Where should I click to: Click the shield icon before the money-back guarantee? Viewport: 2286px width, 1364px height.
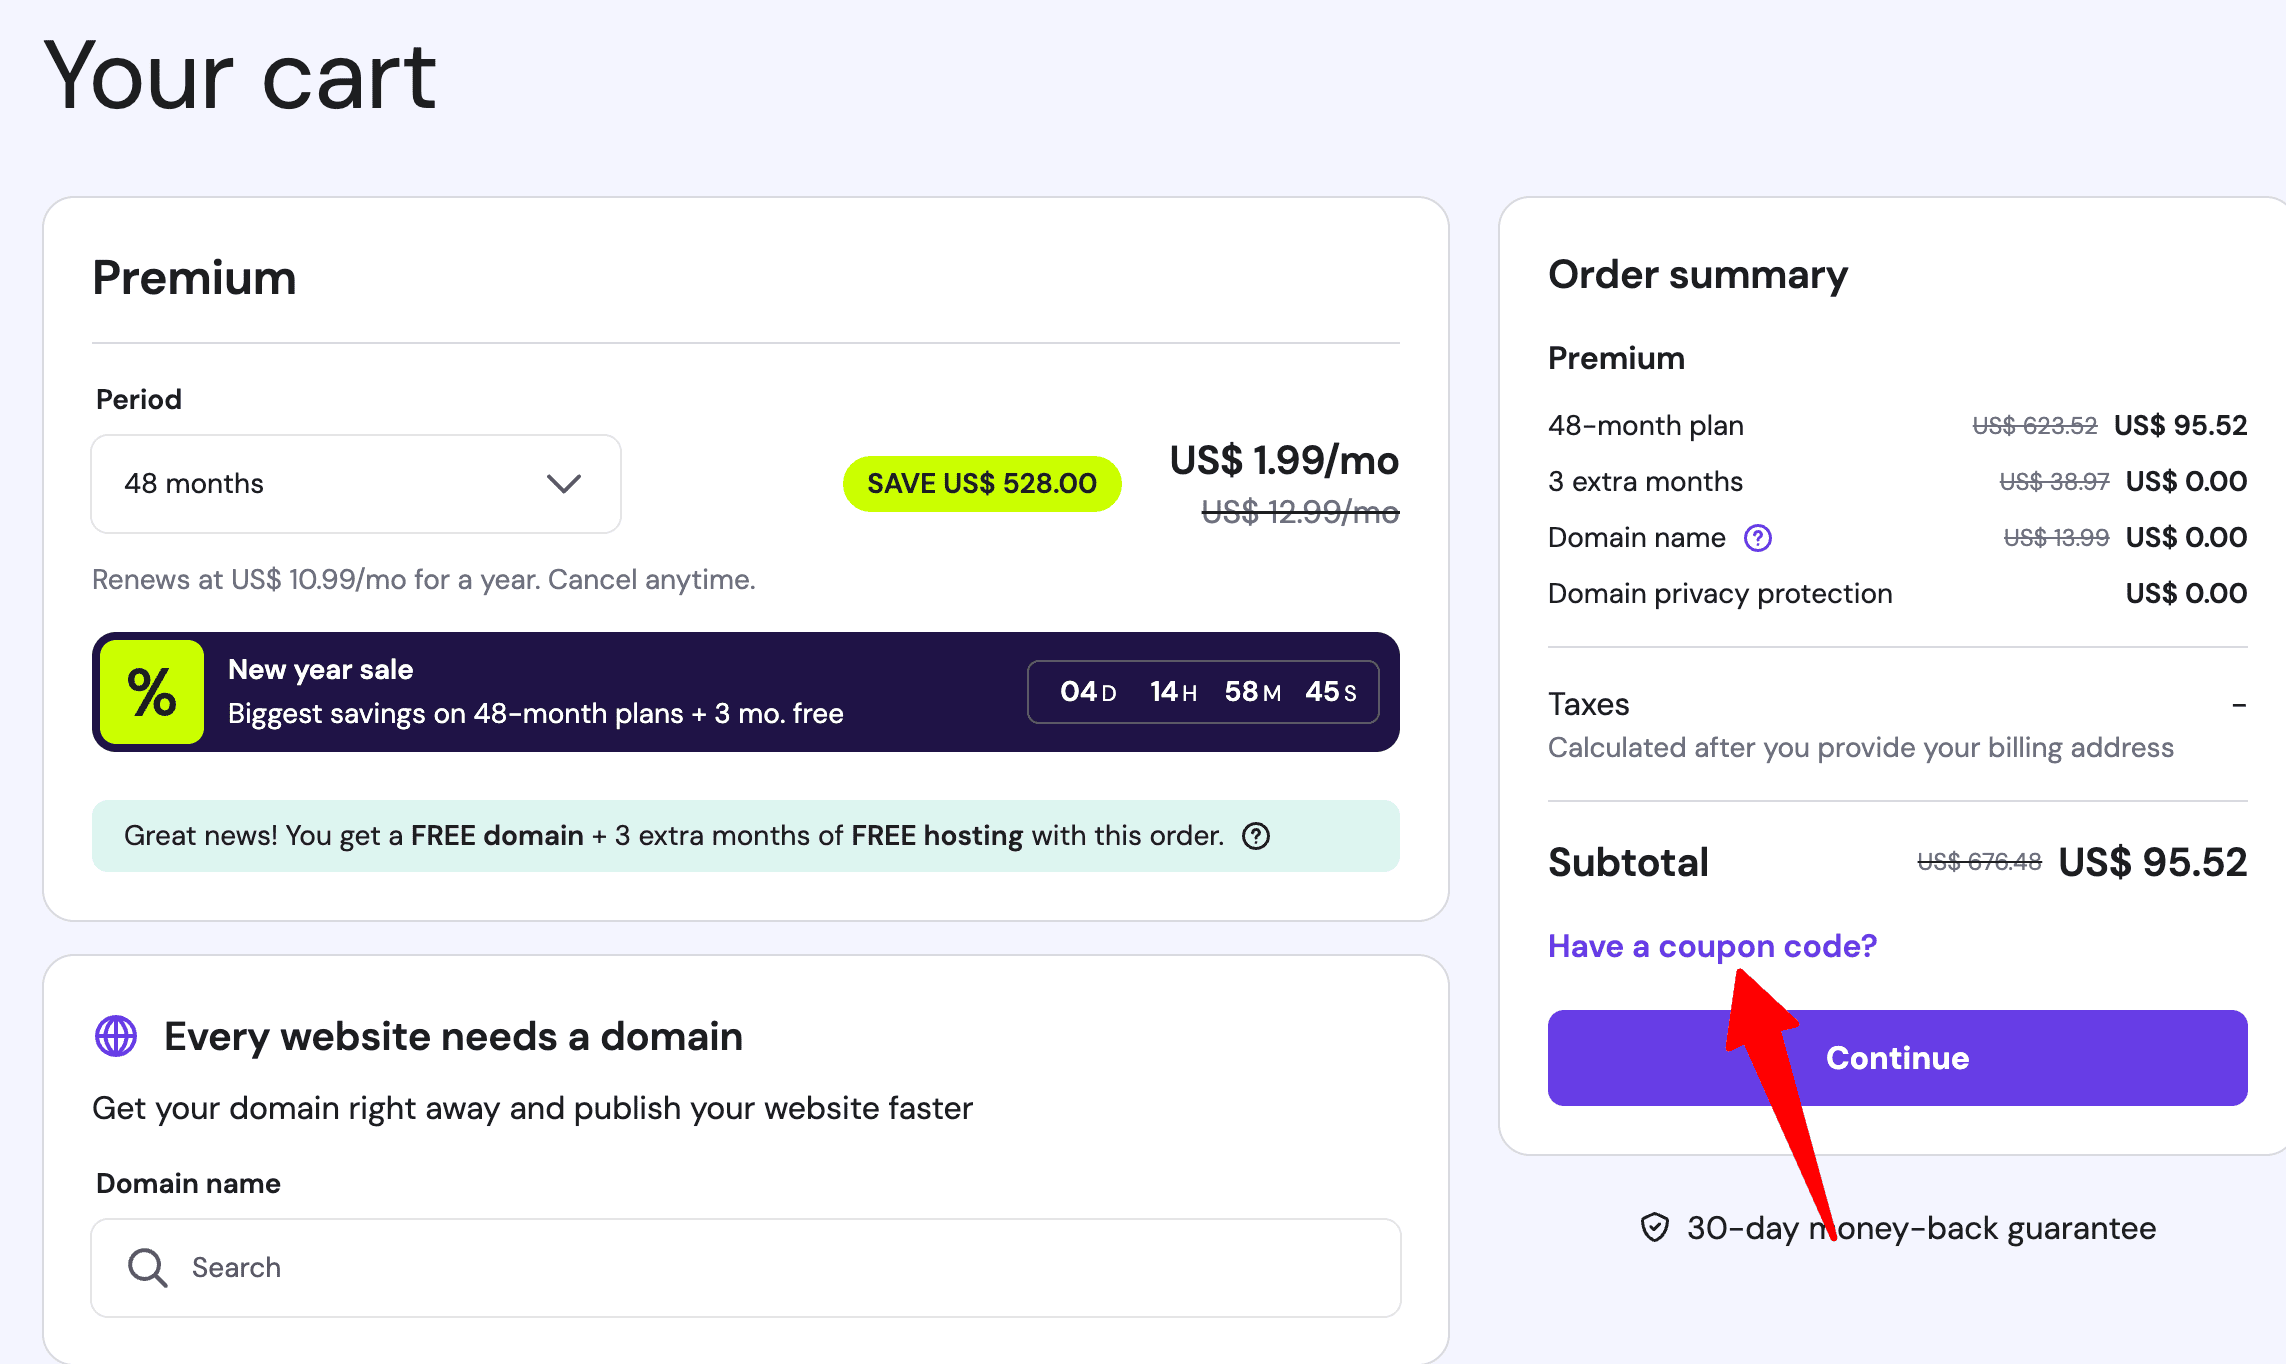(1655, 1228)
